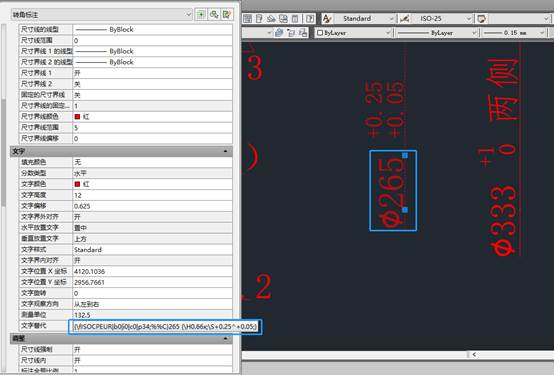The image size is (554, 375).
Task: Click the select objects icon in Properties
Action: point(214,14)
